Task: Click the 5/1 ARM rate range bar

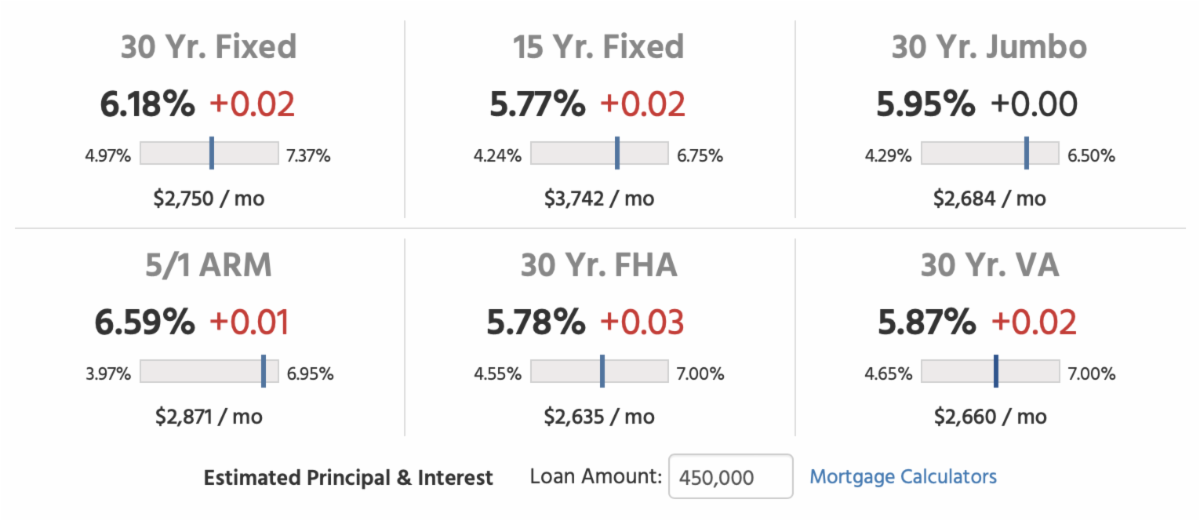Action: tap(209, 372)
